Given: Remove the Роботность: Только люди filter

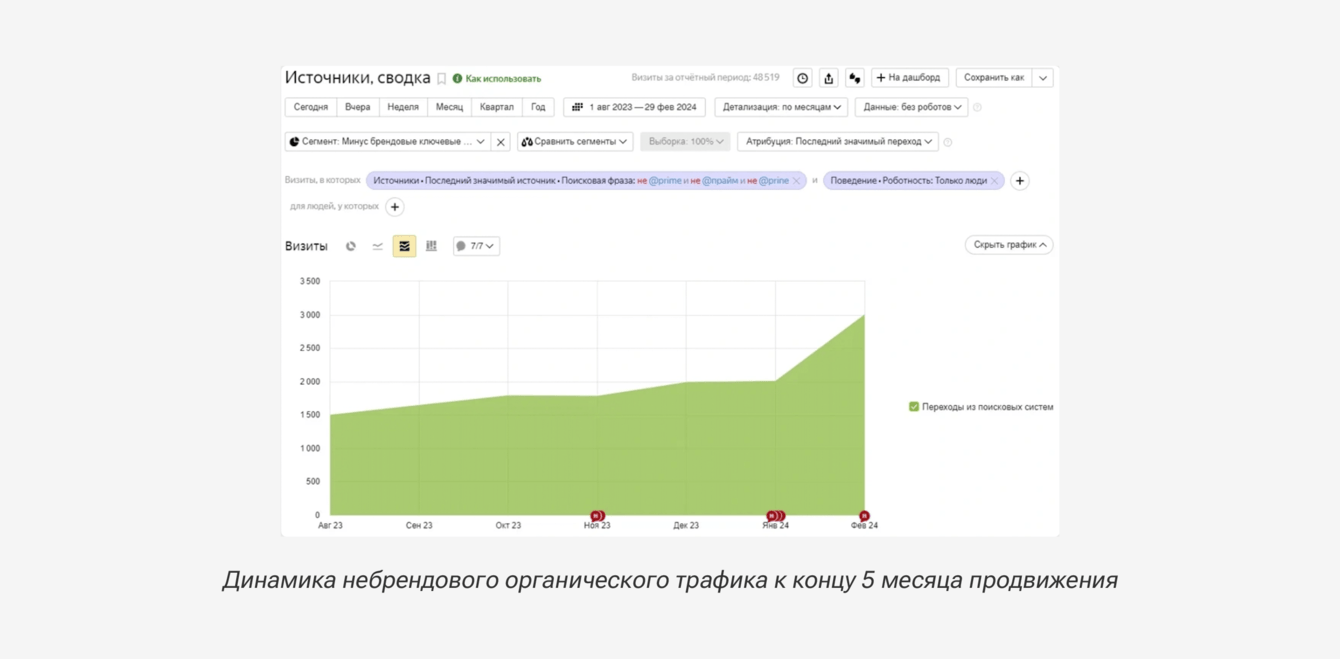Looking at the screenshot, I should pyautogui.click(x=994, y=181).
